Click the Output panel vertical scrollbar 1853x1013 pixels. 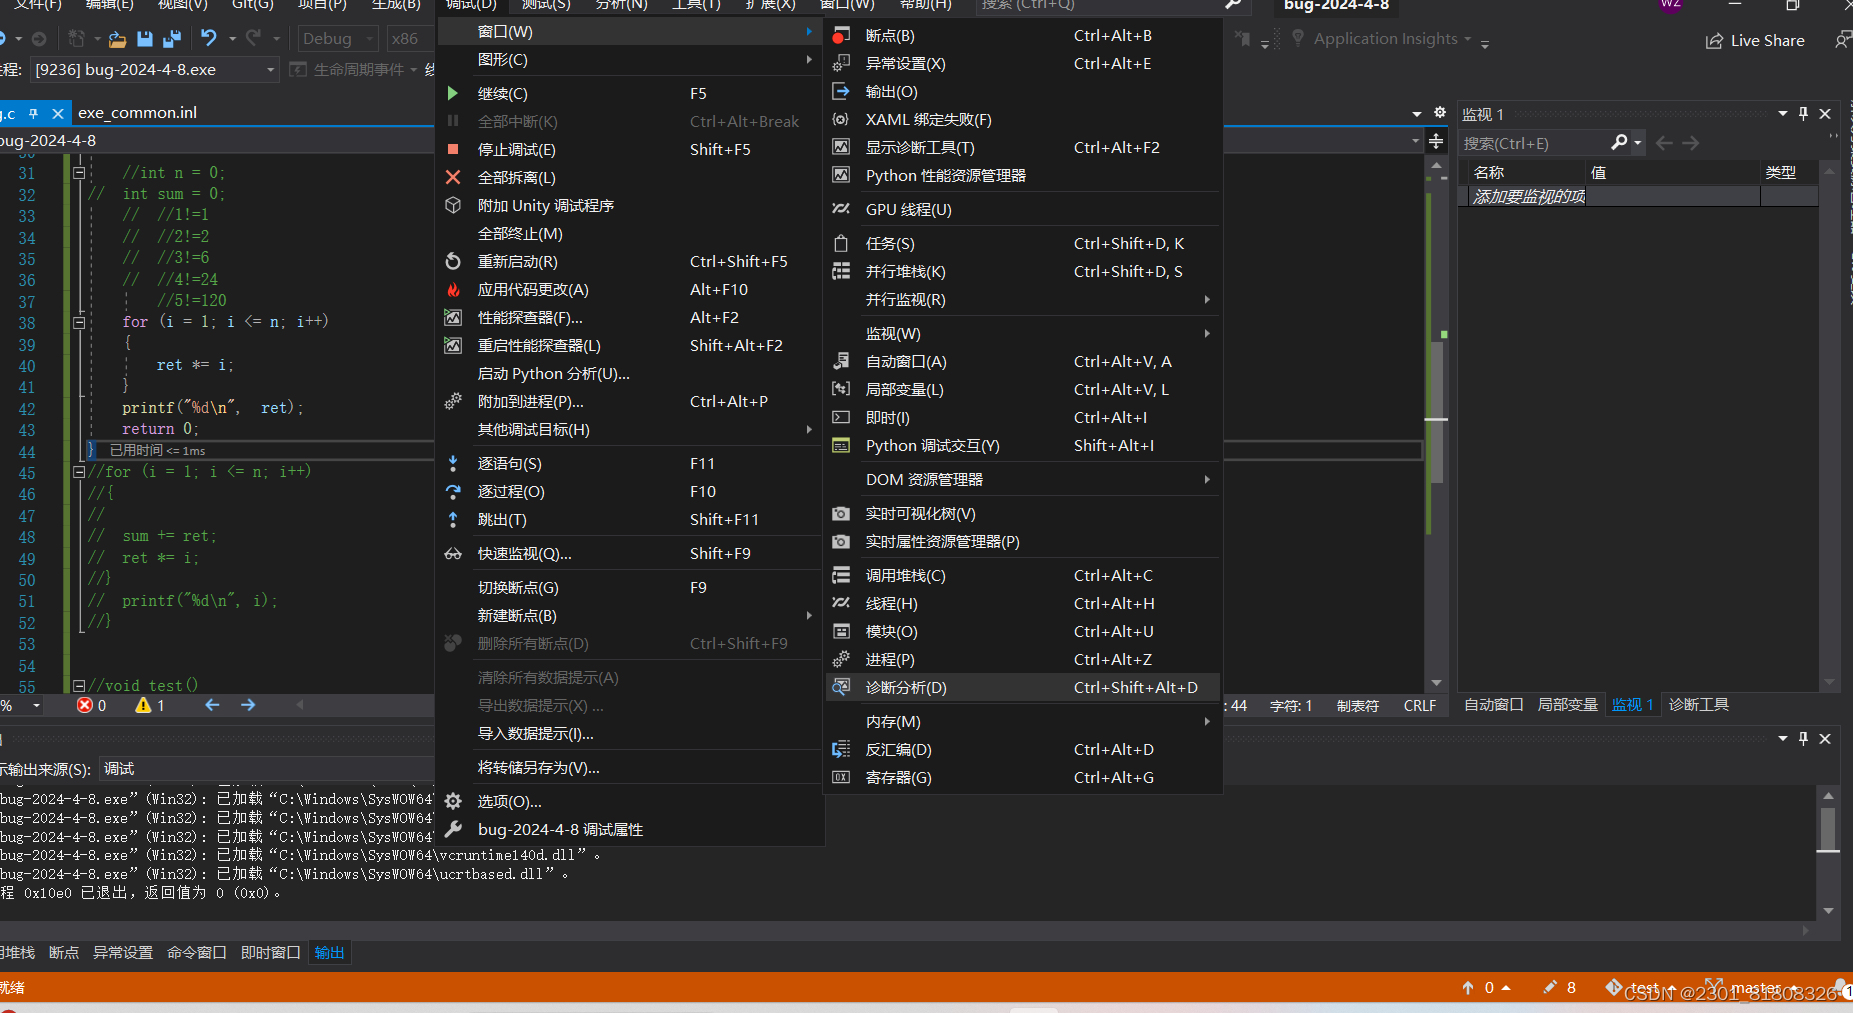(x=1828, y=830)
